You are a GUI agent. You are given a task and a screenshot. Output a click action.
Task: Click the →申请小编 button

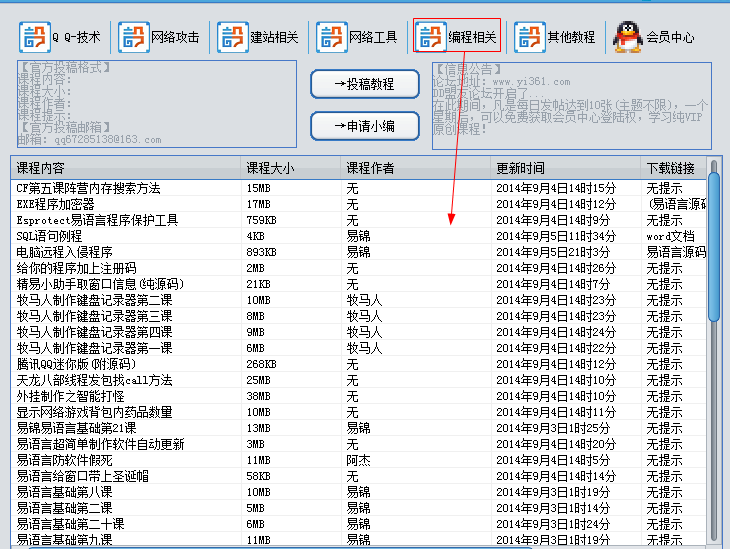[365, 126]
